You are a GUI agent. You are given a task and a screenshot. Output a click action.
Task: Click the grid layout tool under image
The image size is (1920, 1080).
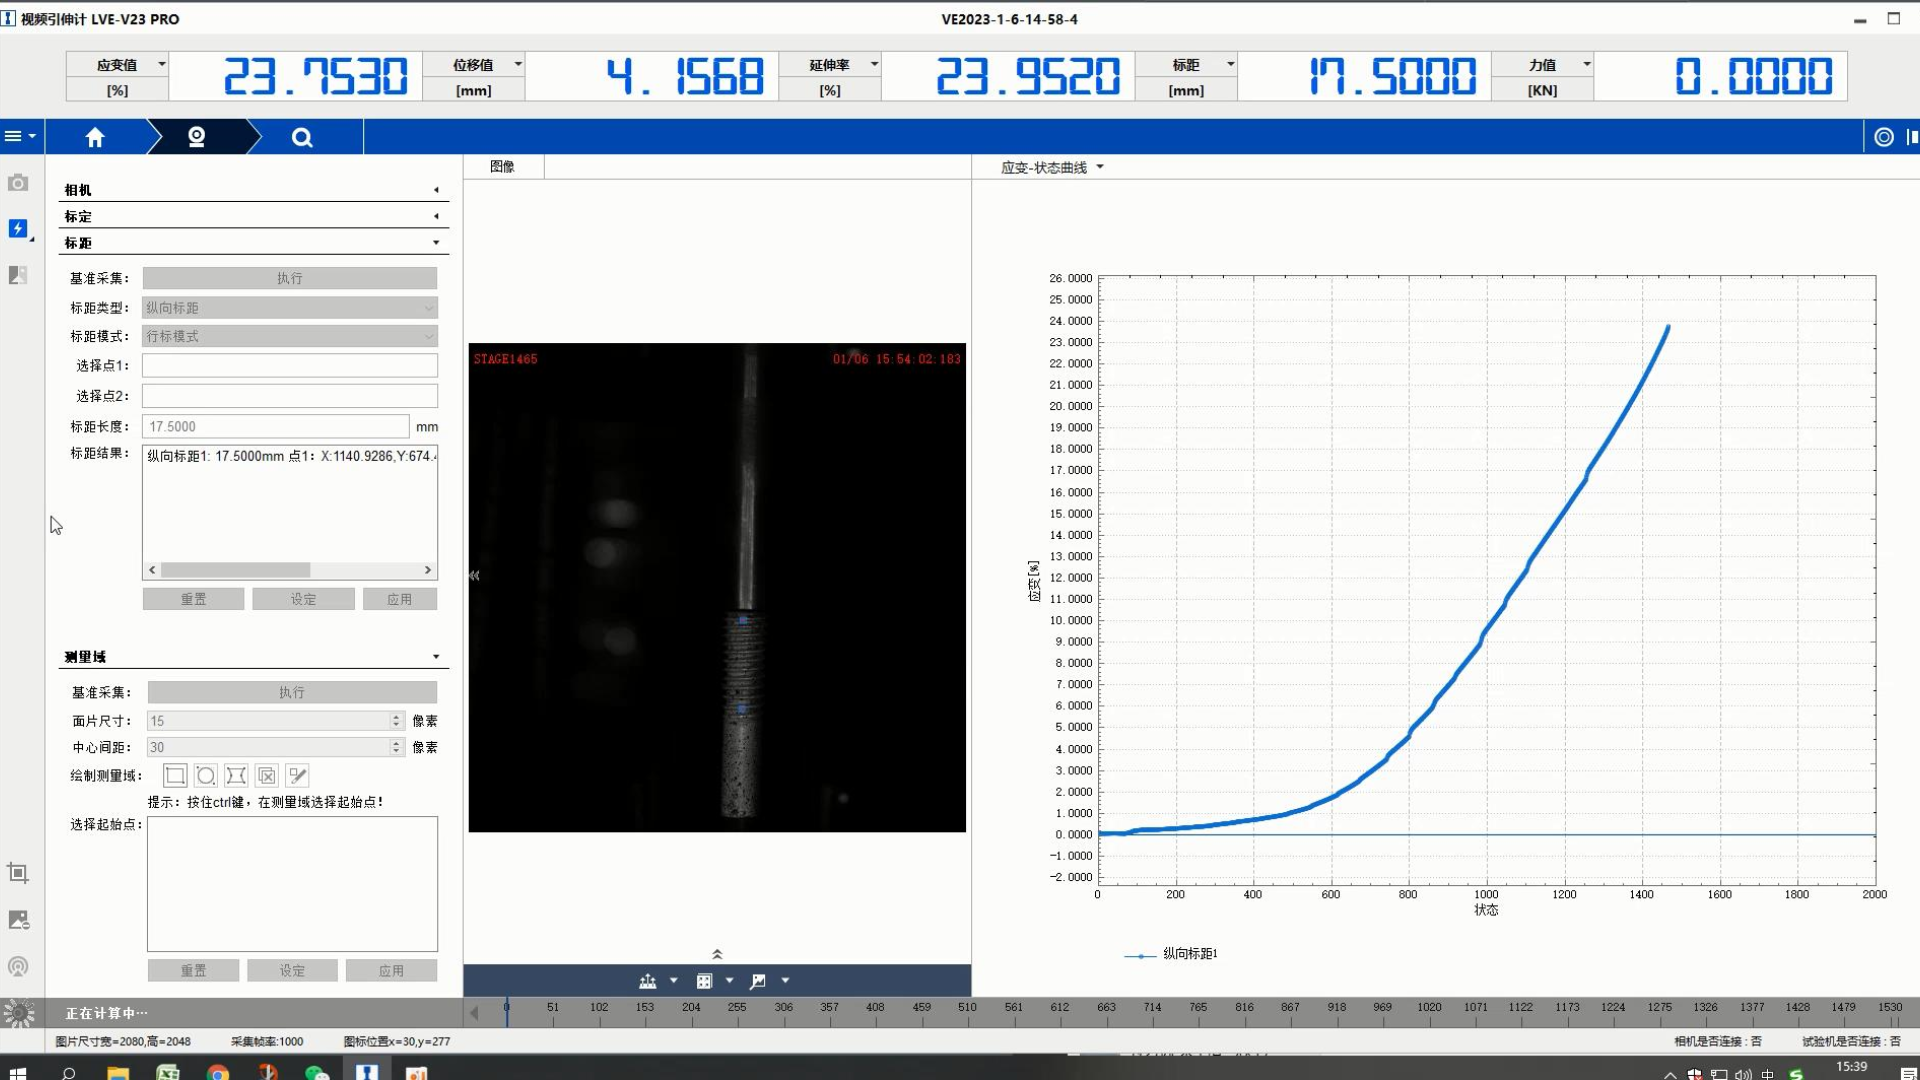(704, 981)
